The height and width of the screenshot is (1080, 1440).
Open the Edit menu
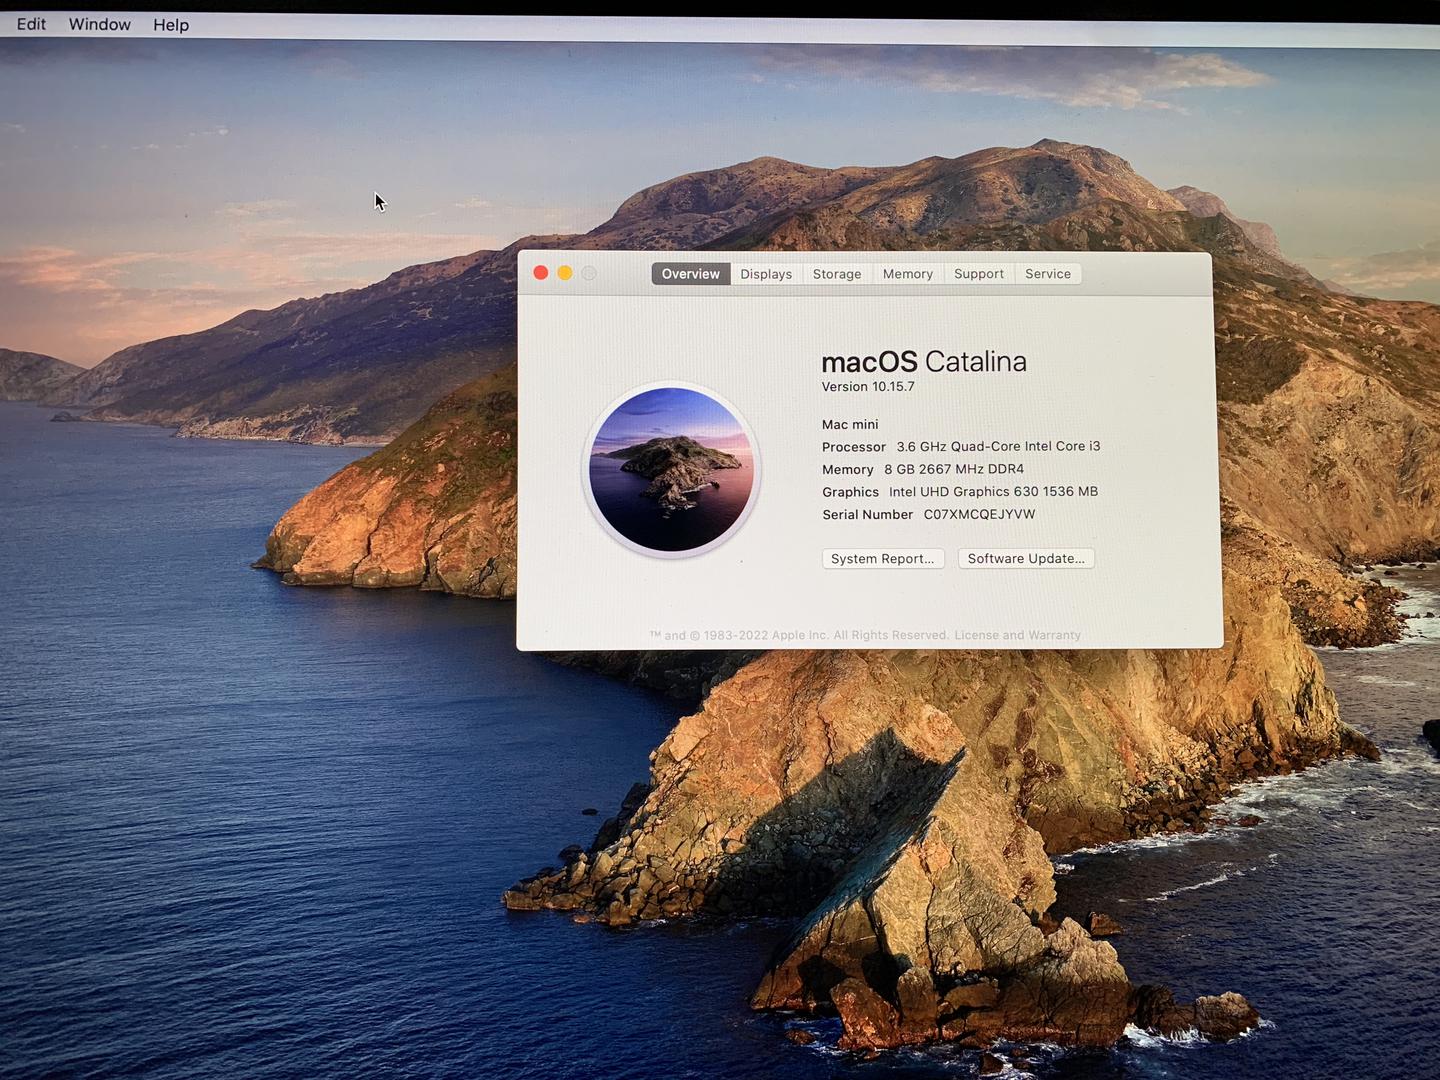tap(31, 24)
